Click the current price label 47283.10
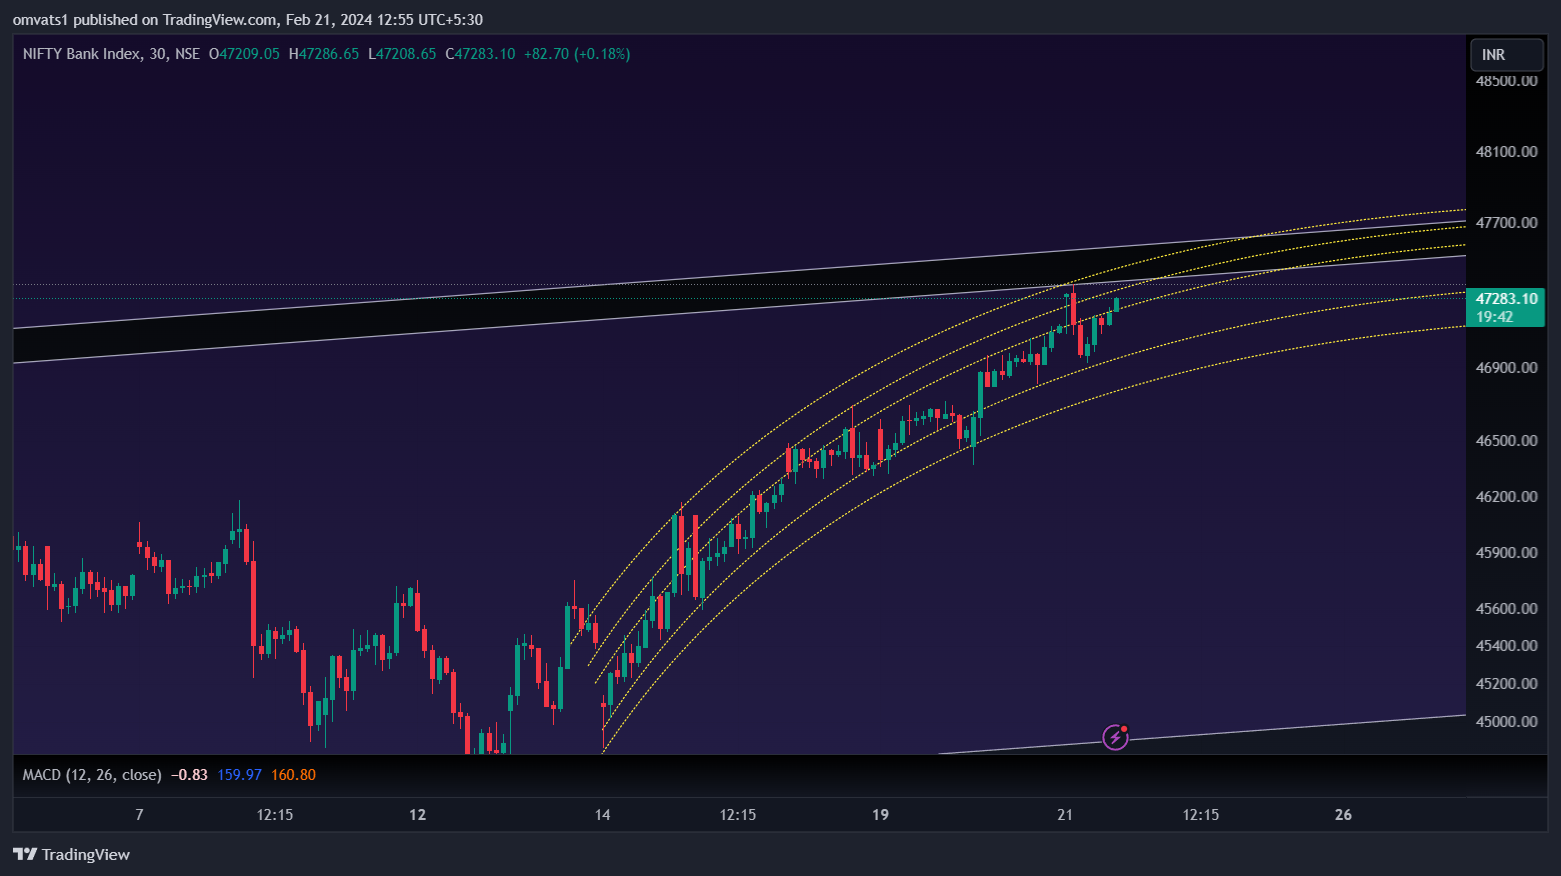Viewport: 1561px width, 876px height. (x=1506, y=299)
